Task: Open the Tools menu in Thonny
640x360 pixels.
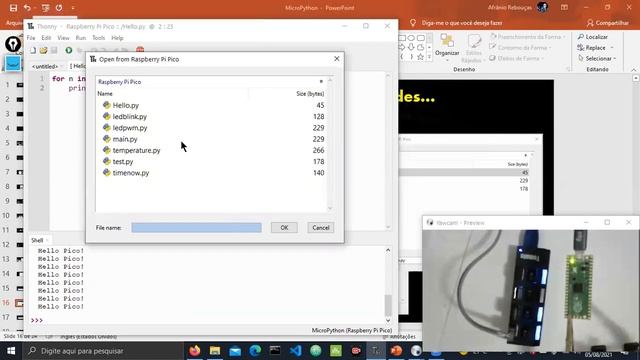Action: (x=98, y=38)
